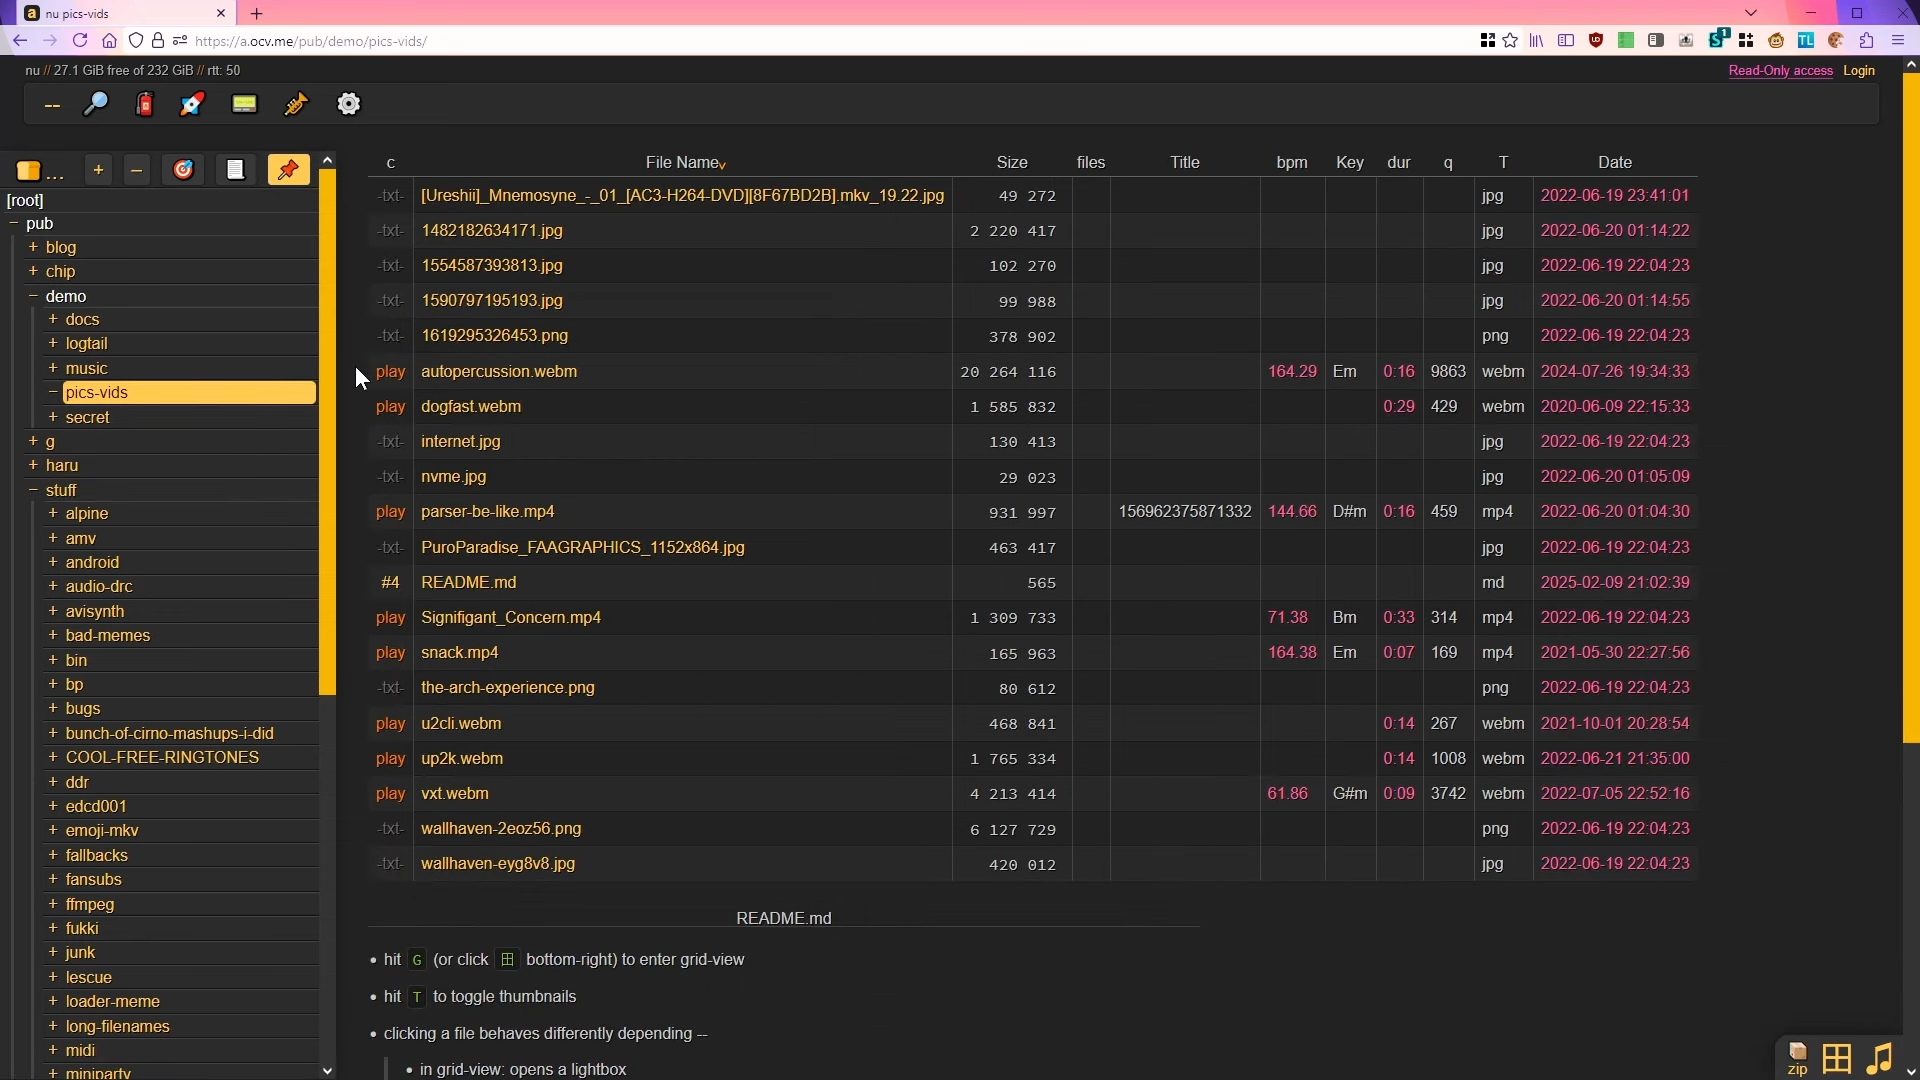Image resolution: width=1920 pixels, height=1080 pixels.
Task: Toggle grid-view at bottom right
Action: click(1837, 1058)
